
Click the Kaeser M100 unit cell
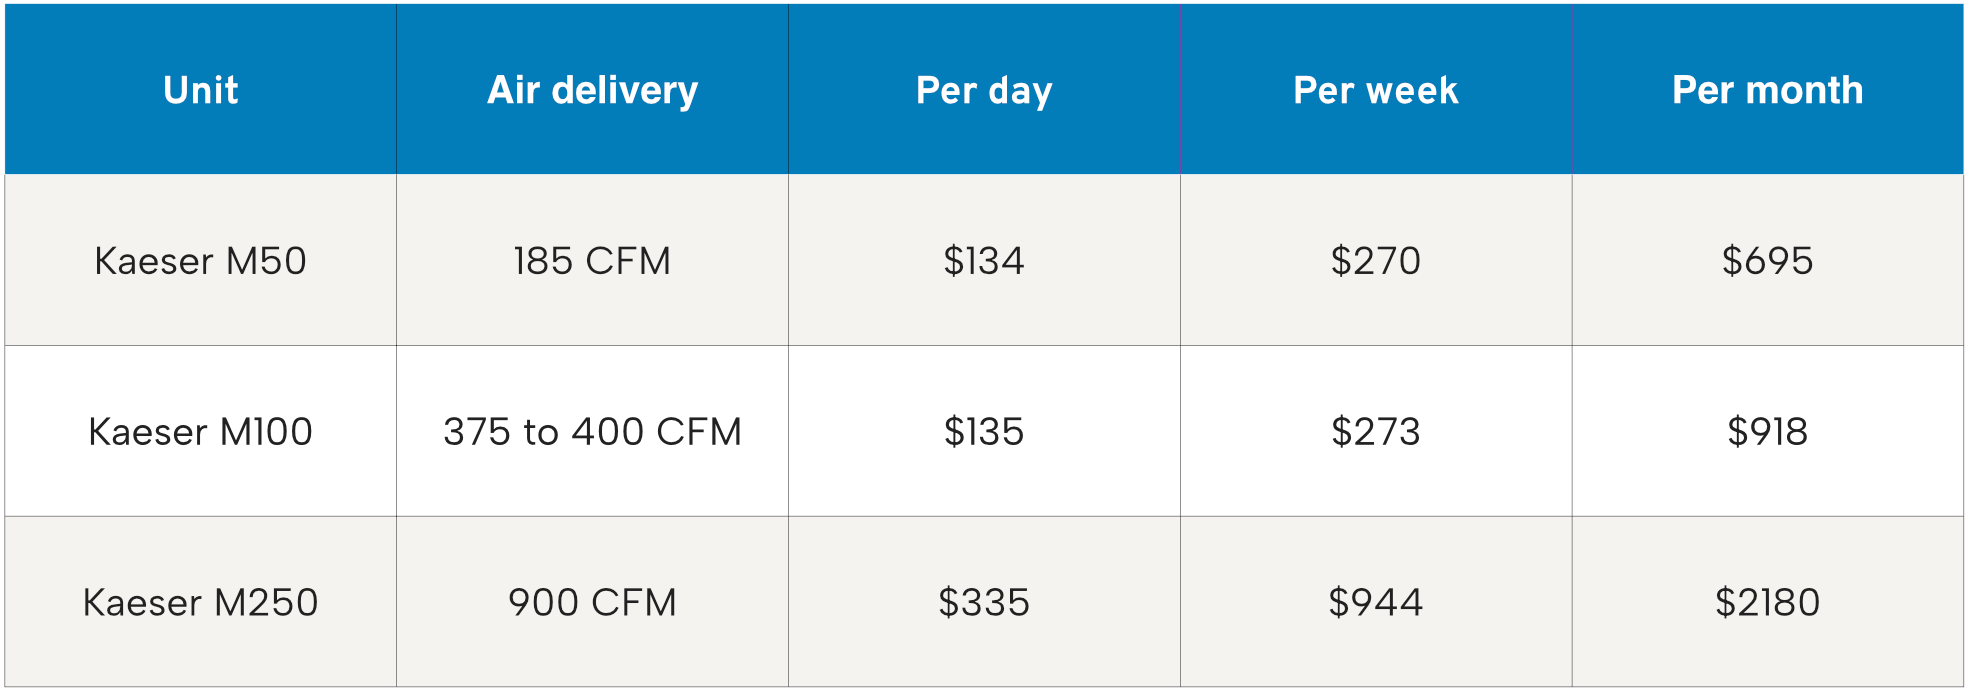pyautogui.click(x=201, y=432)
